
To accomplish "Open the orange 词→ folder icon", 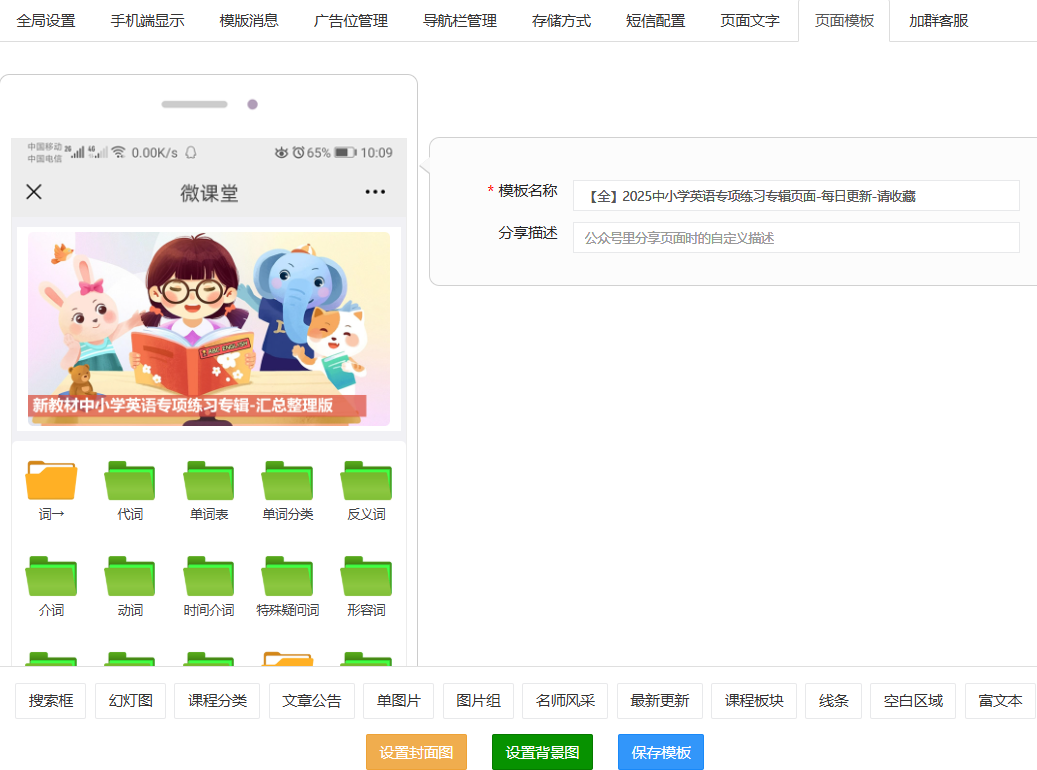I will (x=51, y=481).
